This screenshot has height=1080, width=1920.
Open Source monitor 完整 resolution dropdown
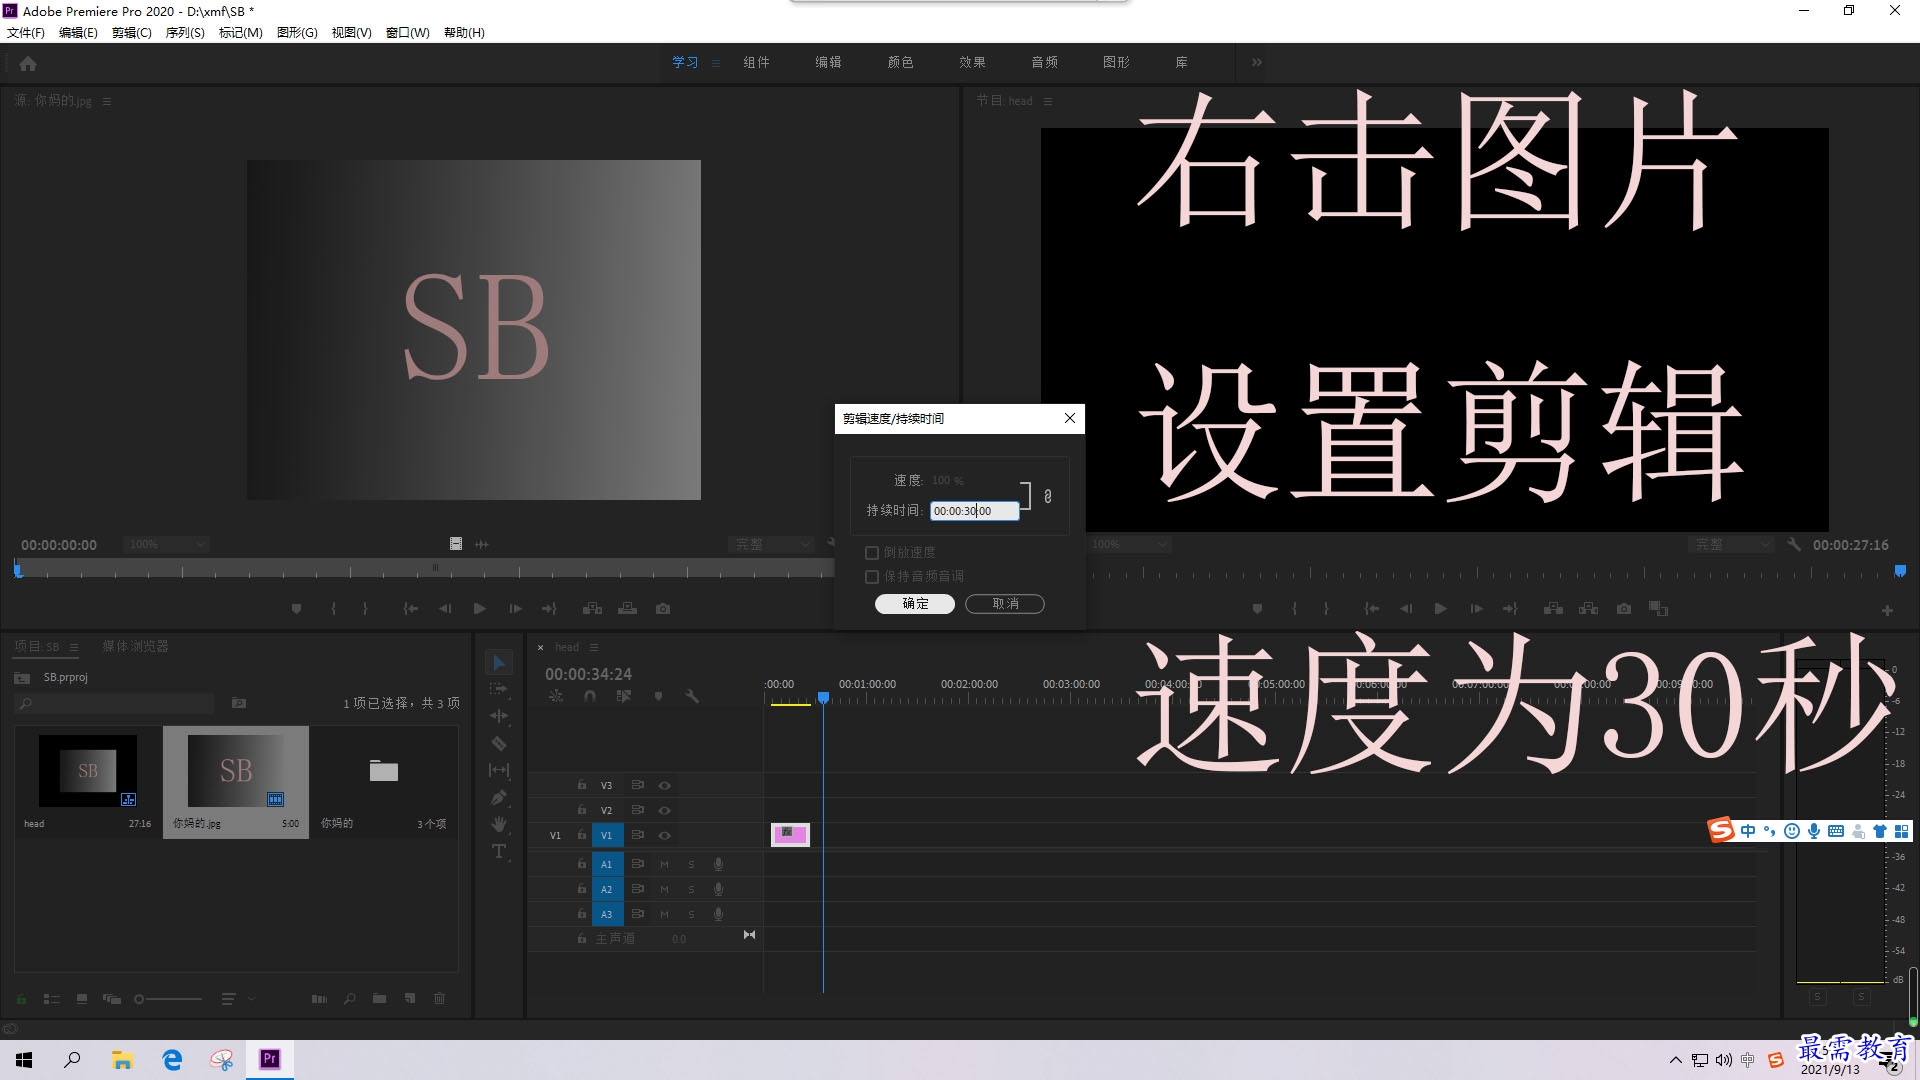(x=772, y=544)
